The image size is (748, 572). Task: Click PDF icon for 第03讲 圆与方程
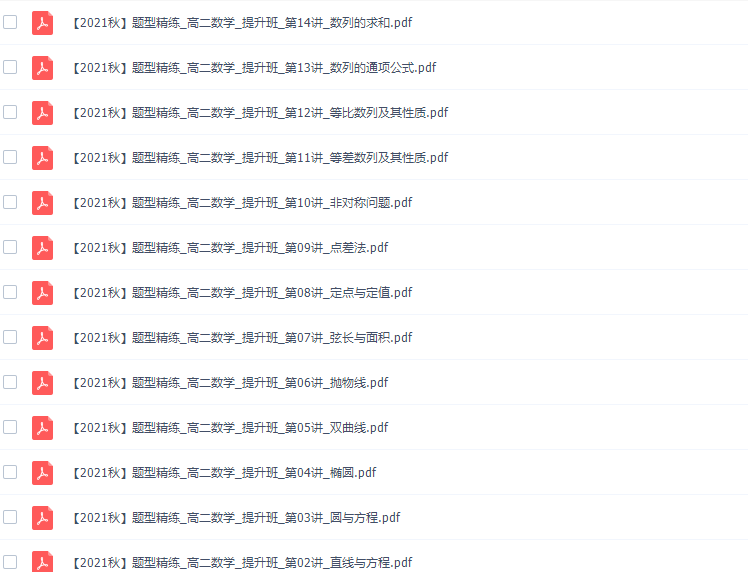42,518
